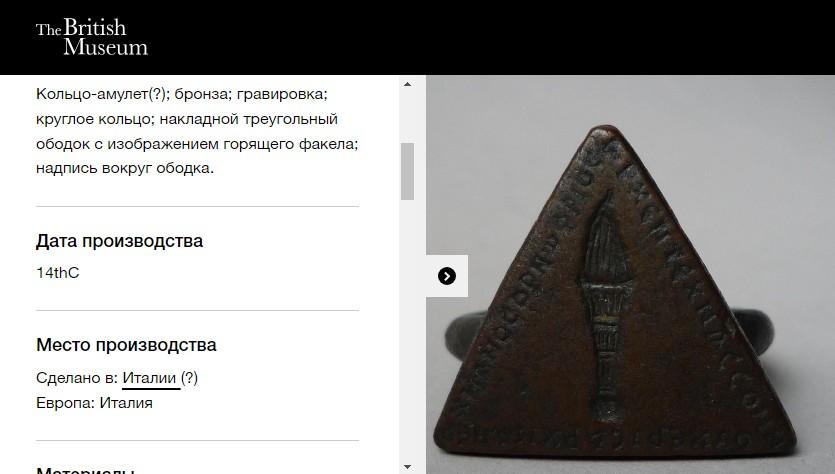Viewport: 835px width, 474px height.
Task: Click the 14thC date text
Action: (x=58, y=273)
